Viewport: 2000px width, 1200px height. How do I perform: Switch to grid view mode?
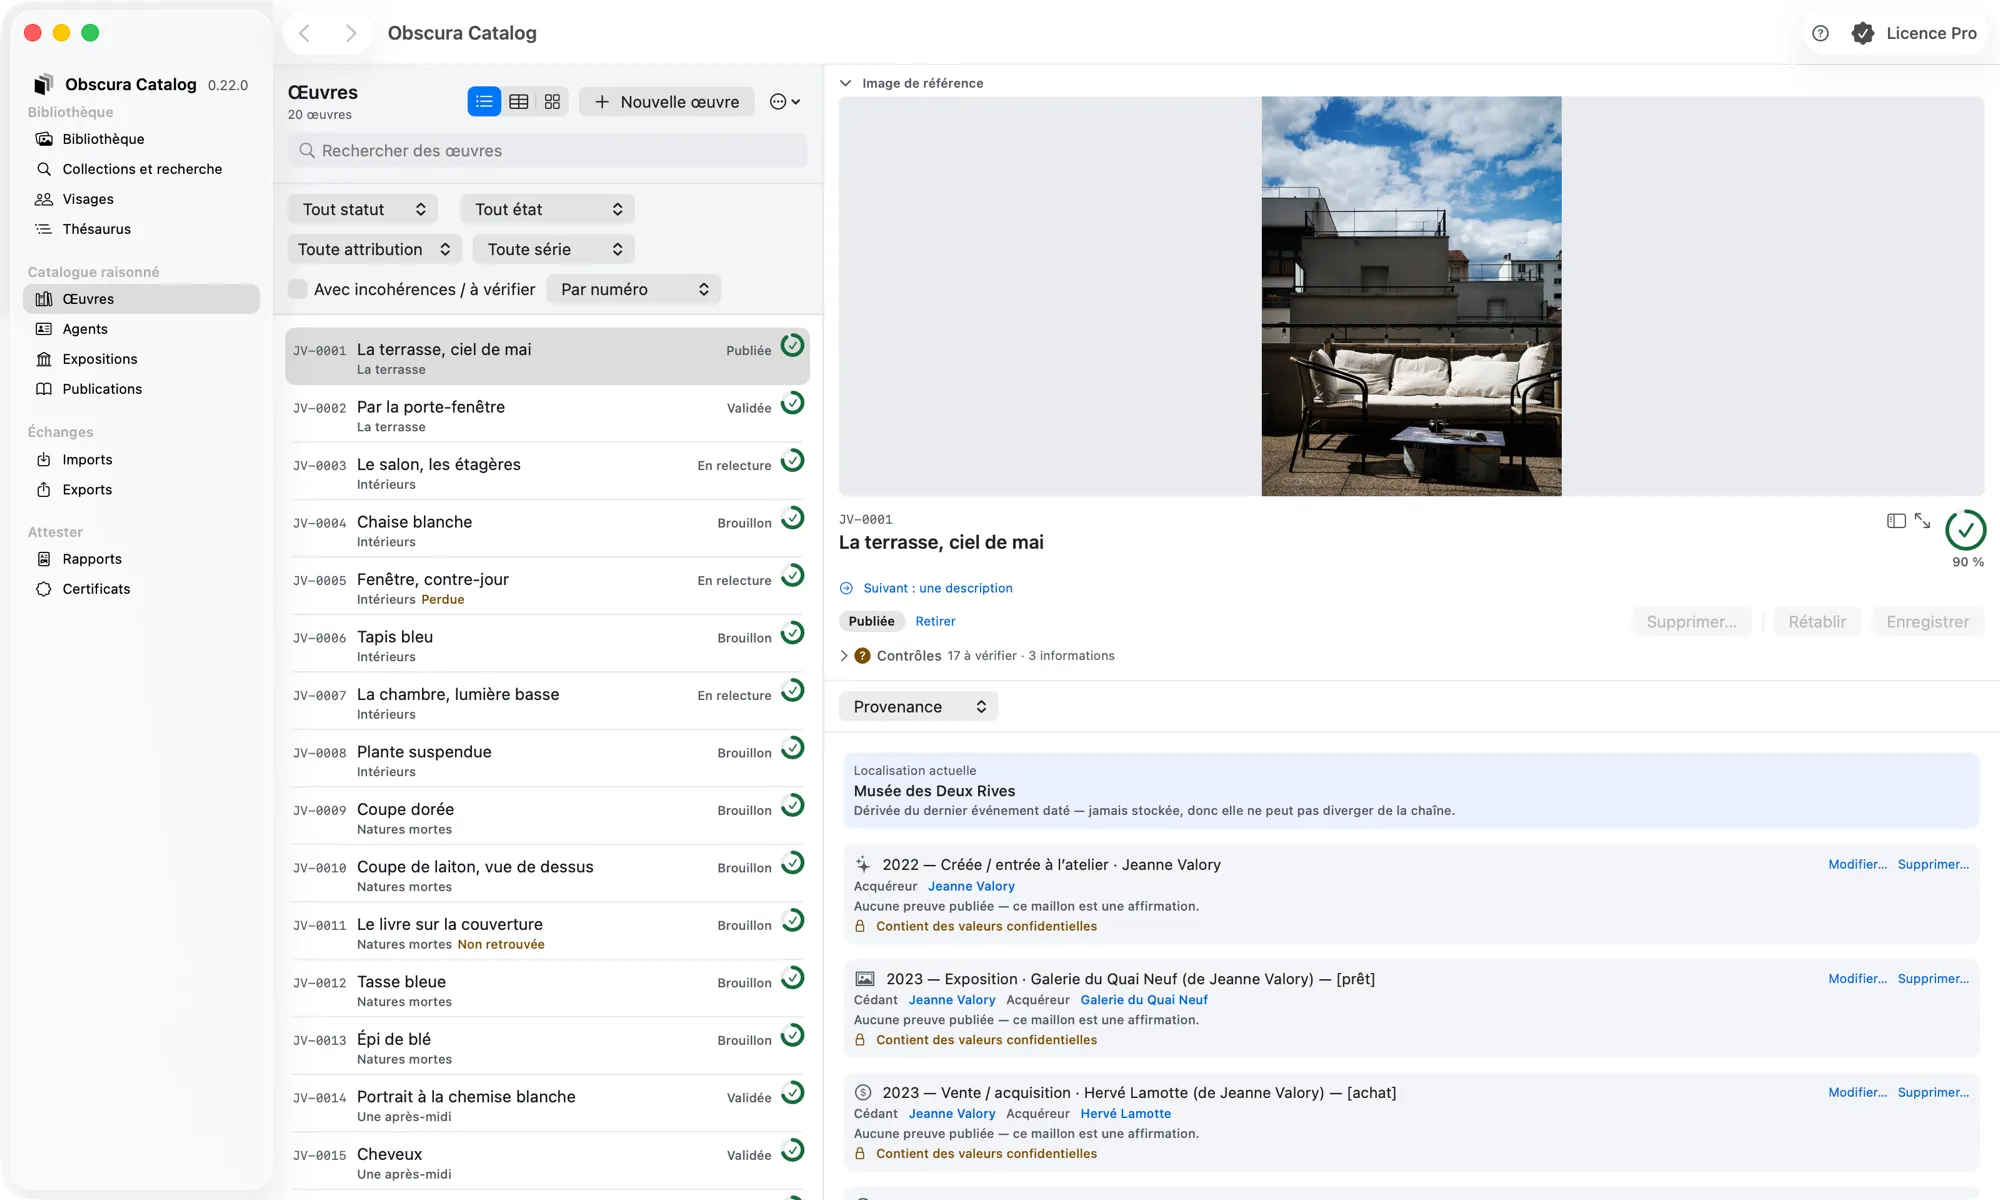[552, 102]
